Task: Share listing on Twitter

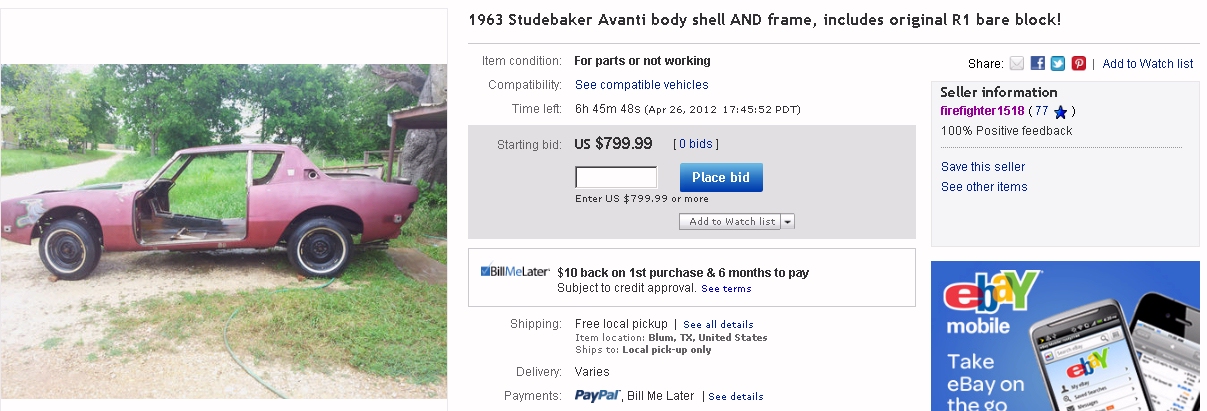Action: click(x=1058, y=63)
